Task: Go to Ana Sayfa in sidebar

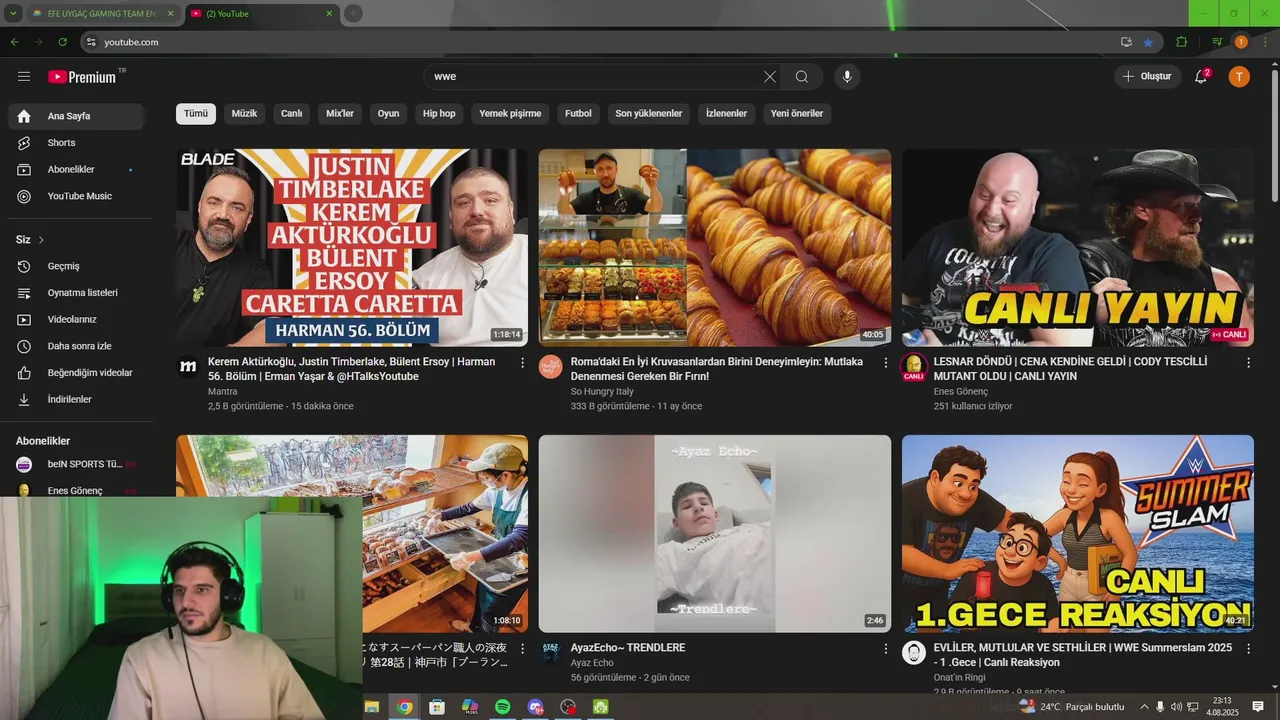Action: pos(76,116)
